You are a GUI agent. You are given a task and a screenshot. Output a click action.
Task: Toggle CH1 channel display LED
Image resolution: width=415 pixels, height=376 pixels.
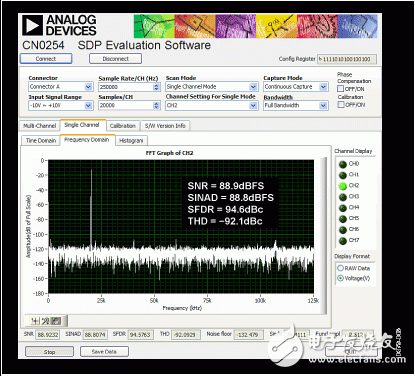pyautogui.click(x=343, y=175)
